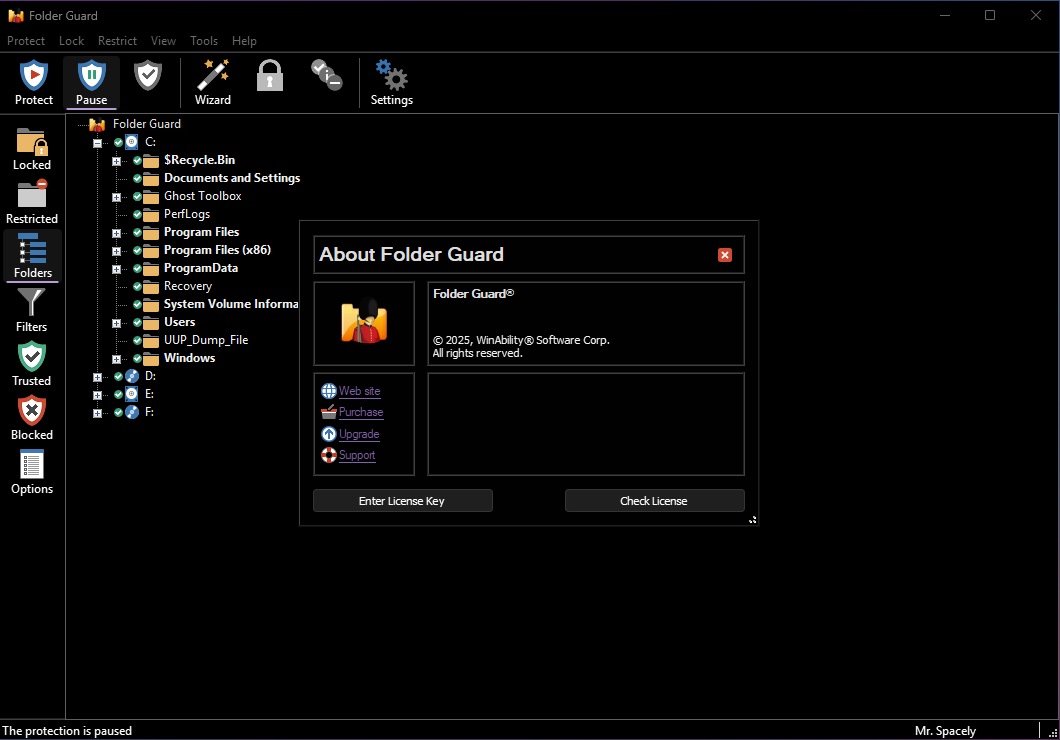Click the guard logo in About dialog

[364, 321]
